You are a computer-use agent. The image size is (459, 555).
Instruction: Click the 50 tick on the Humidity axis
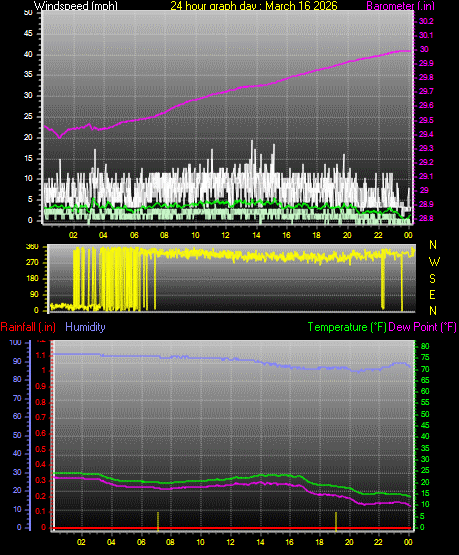[17, 435]
